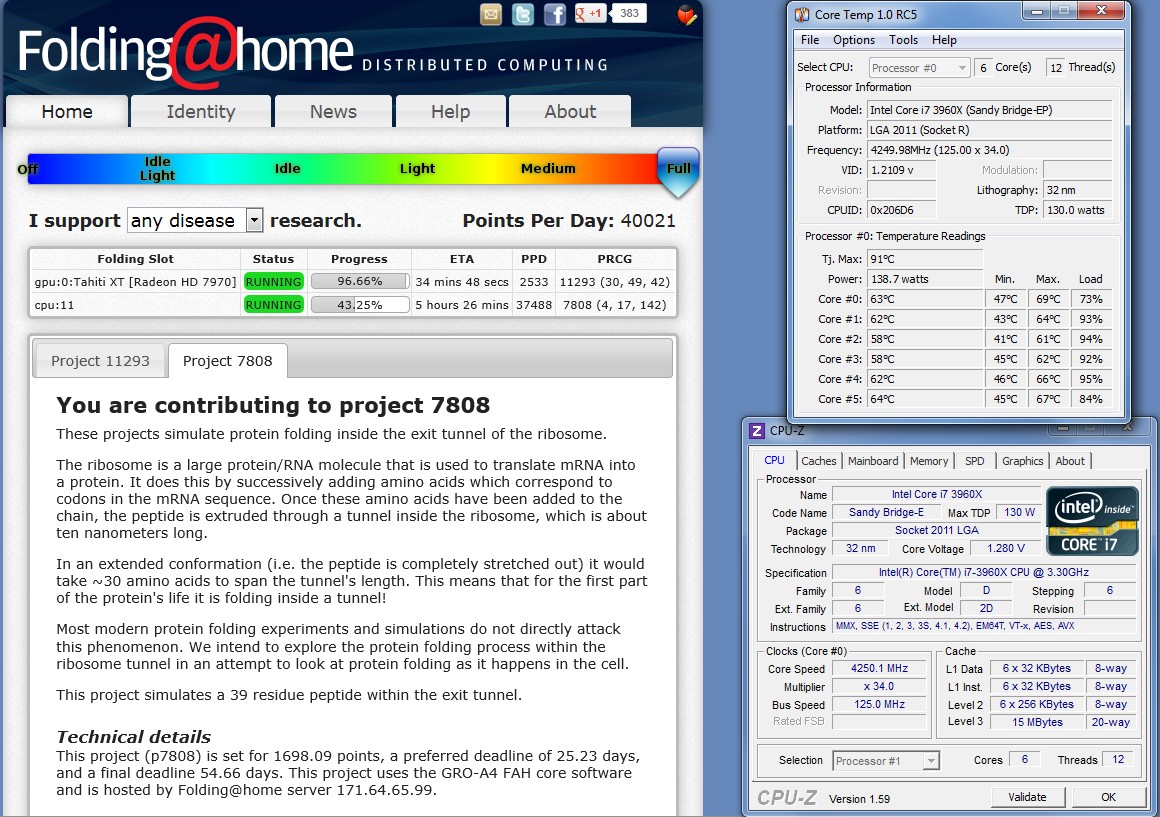Image resolution: width=1160 pixels, height=817 pixels.
Task: Click the CPU-Z Specification field
Action: pos(984,572)
